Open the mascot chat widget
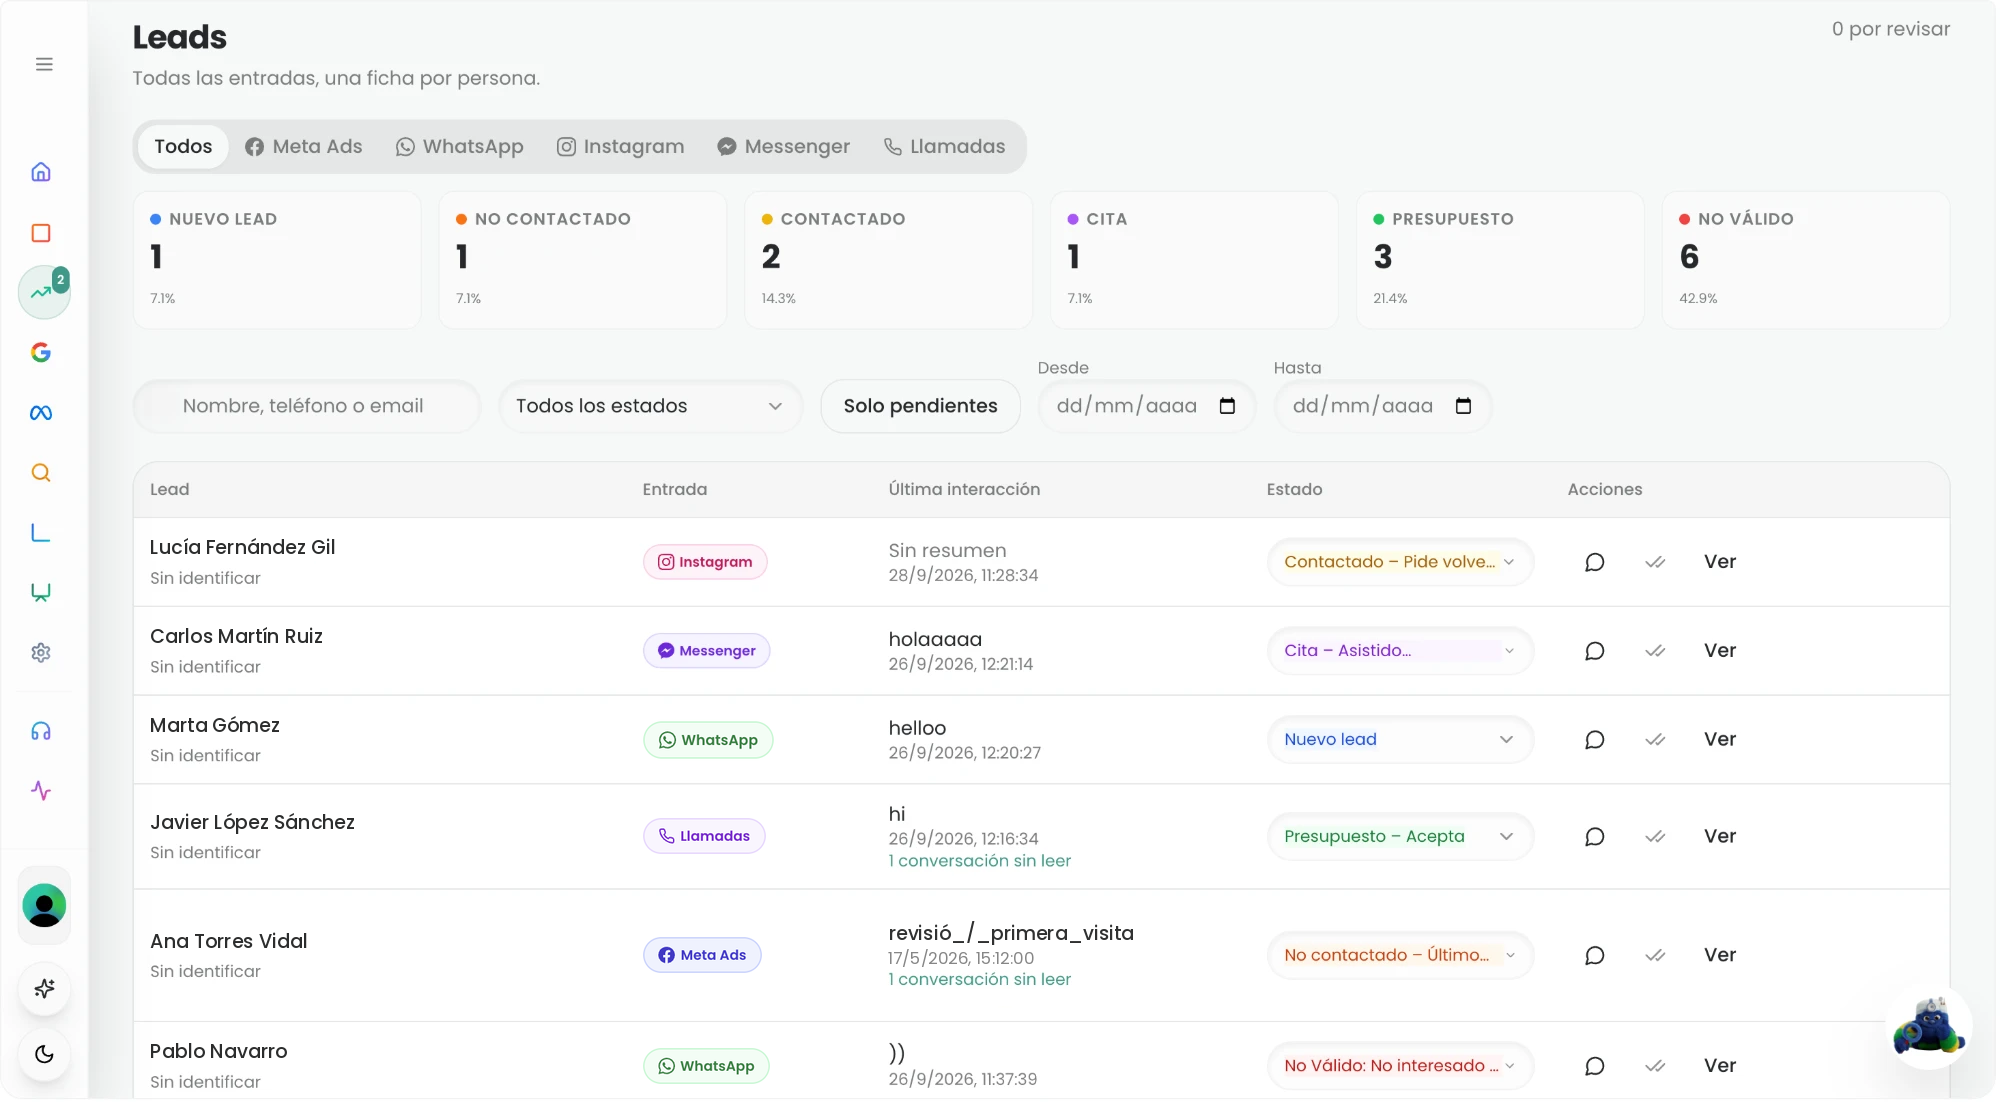Image resolution: width=2000 pixels, height=1102 pixels. pyautogui.click(x=1929, y=1028)
